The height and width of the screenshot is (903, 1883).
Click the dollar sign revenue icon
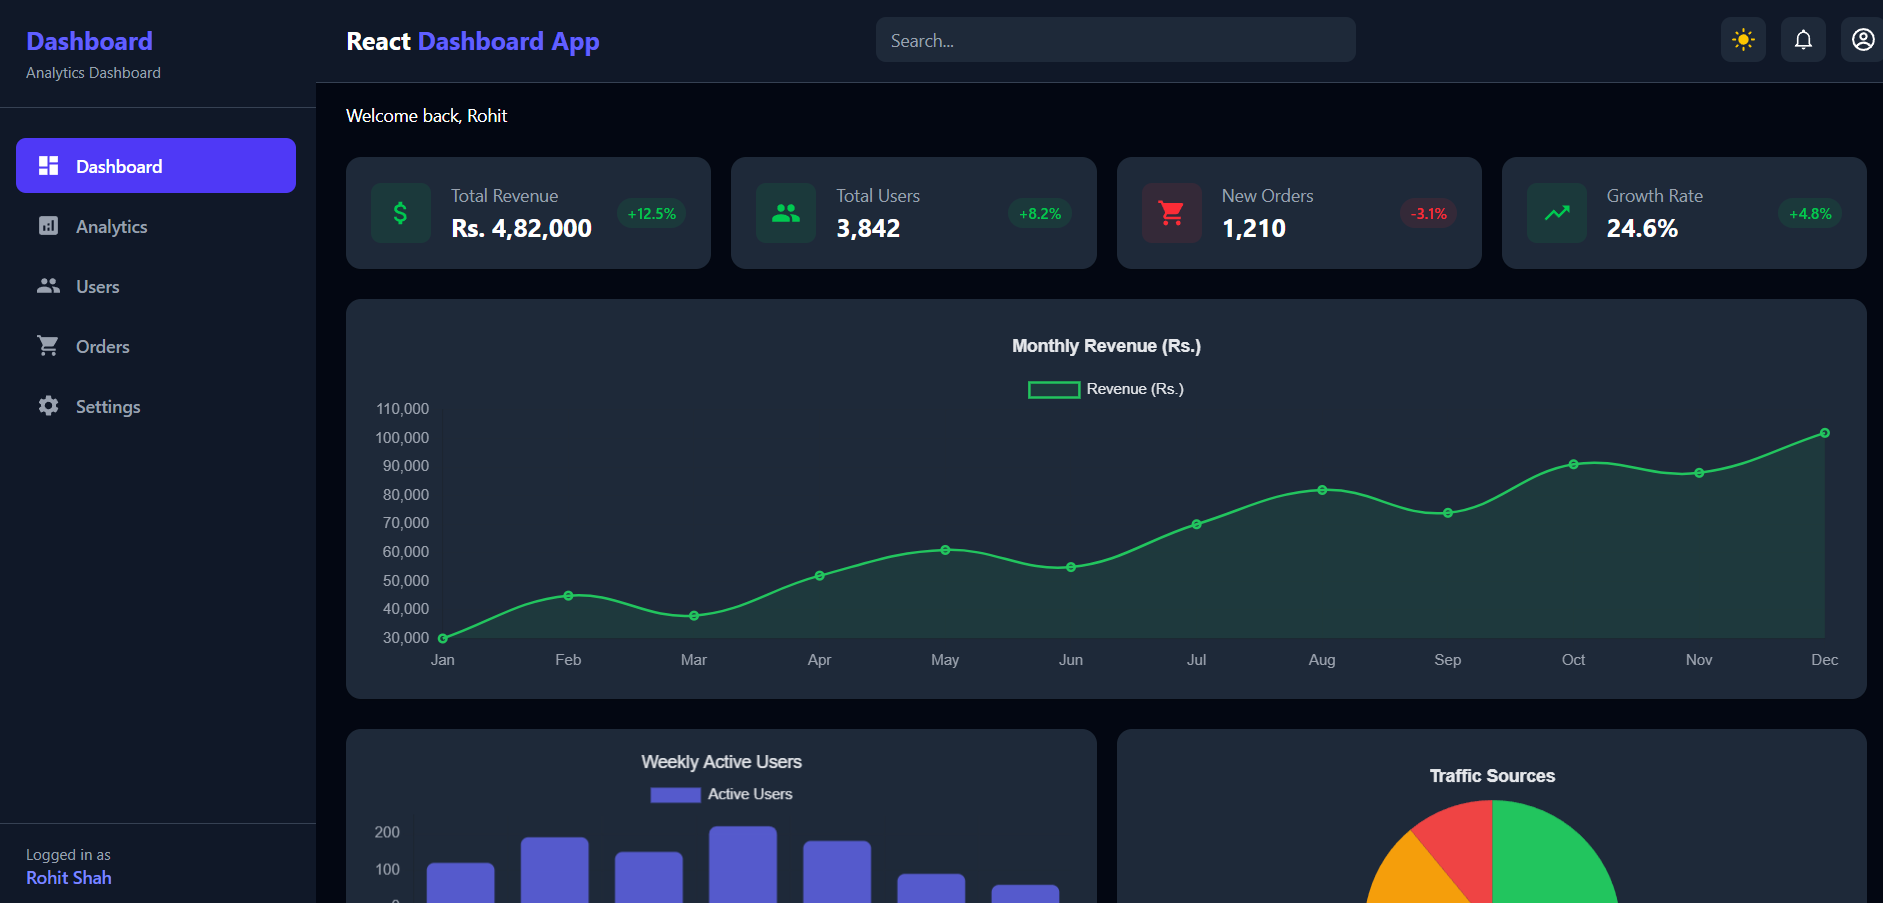tap(400, 213)
